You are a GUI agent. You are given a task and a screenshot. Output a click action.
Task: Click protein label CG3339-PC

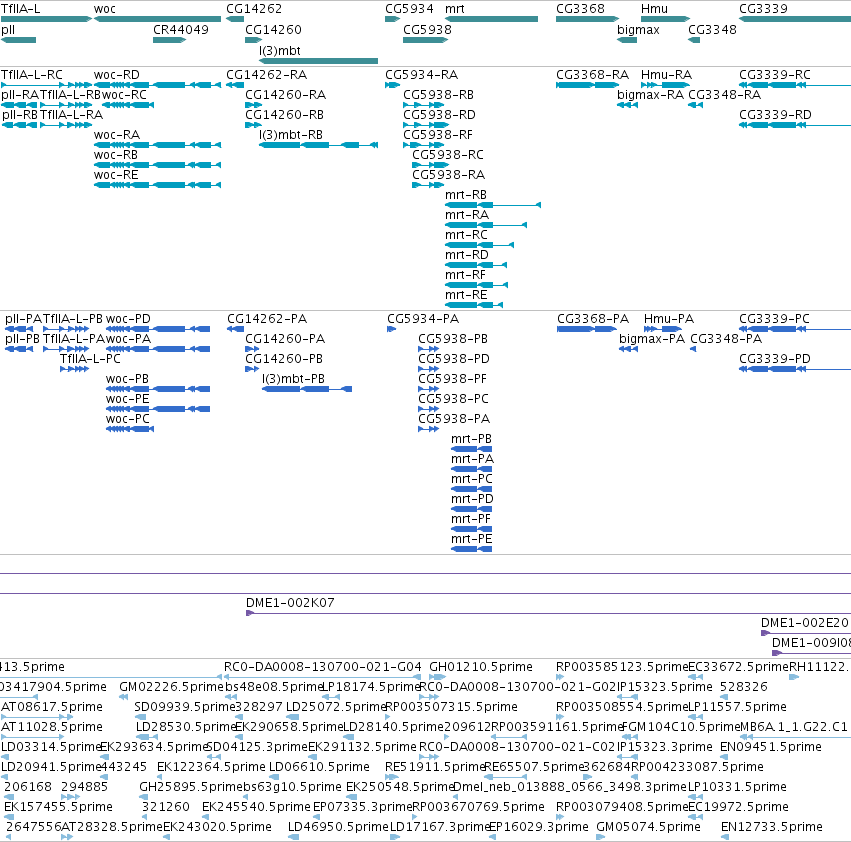click(x=774, y=319)
